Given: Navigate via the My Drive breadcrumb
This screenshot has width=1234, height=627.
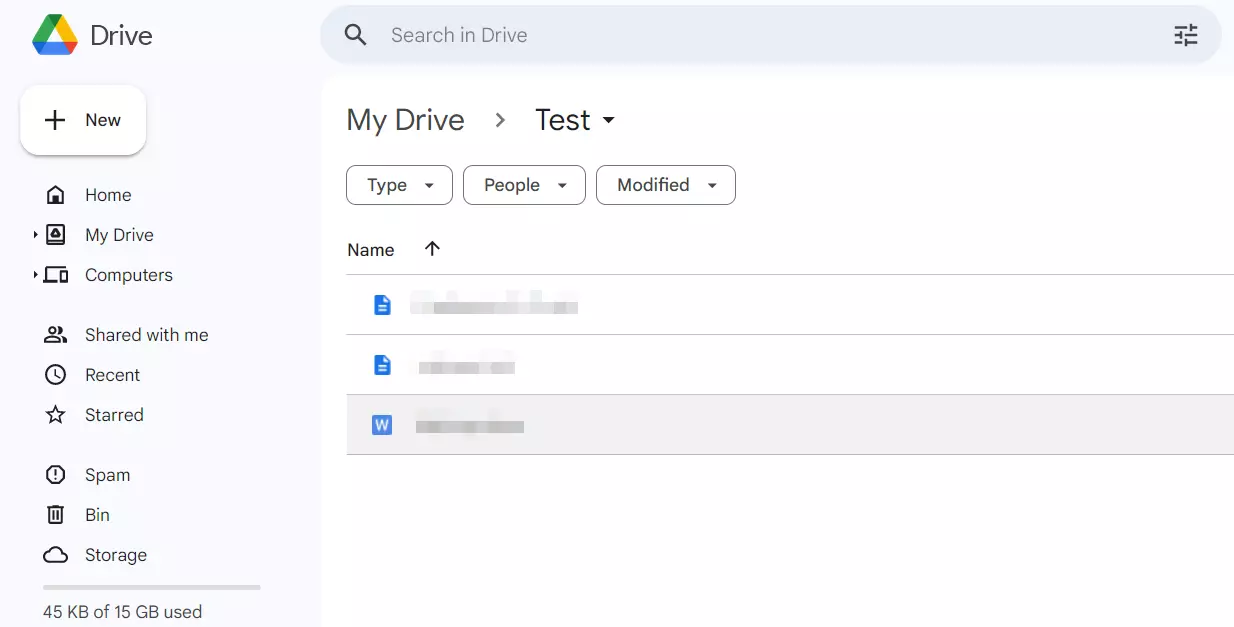Looking at the screenshot, I should pos(405,119).
